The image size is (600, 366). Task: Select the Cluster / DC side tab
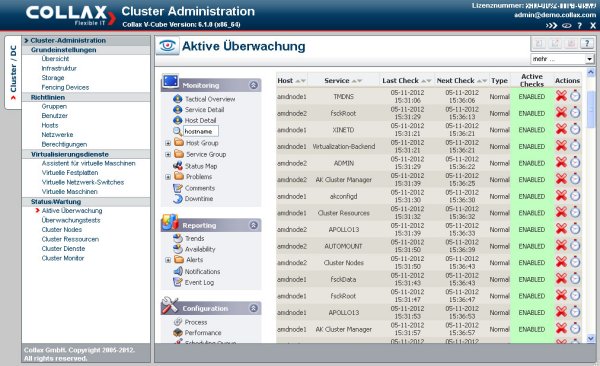[13, 72]
